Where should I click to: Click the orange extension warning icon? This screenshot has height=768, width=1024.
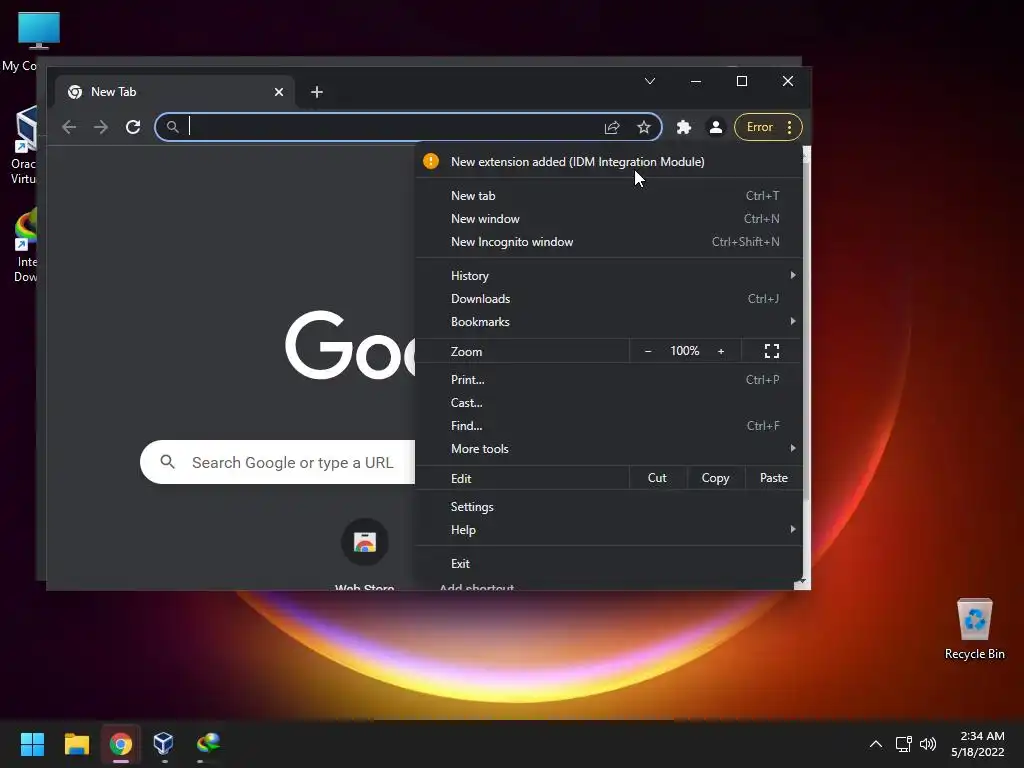pyautogui.click(x=431, y=161)
